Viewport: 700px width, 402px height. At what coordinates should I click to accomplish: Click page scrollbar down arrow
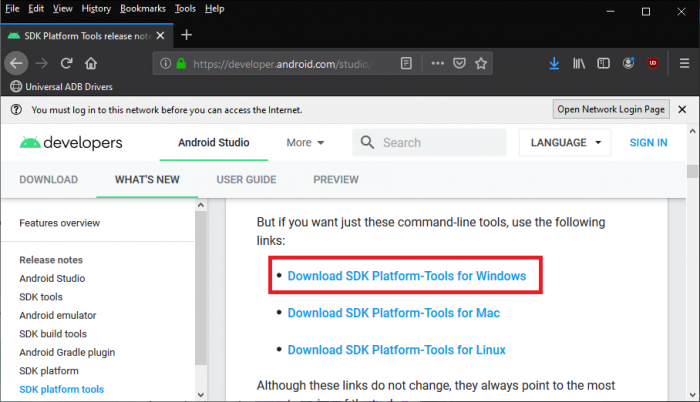tap(692, 395)
